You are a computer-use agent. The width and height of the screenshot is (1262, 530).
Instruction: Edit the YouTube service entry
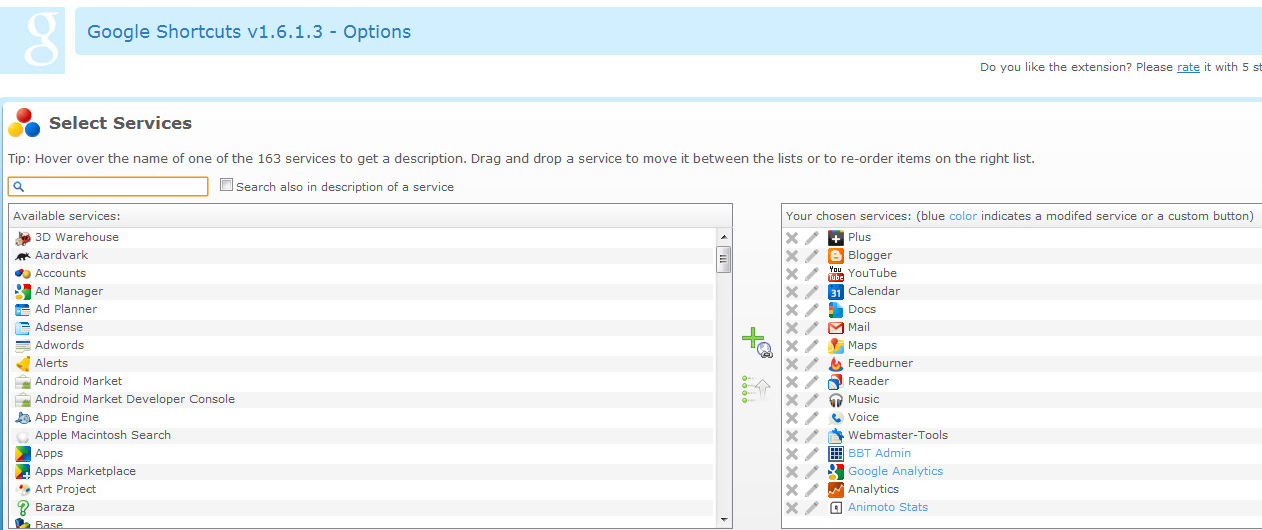[812, 274]
